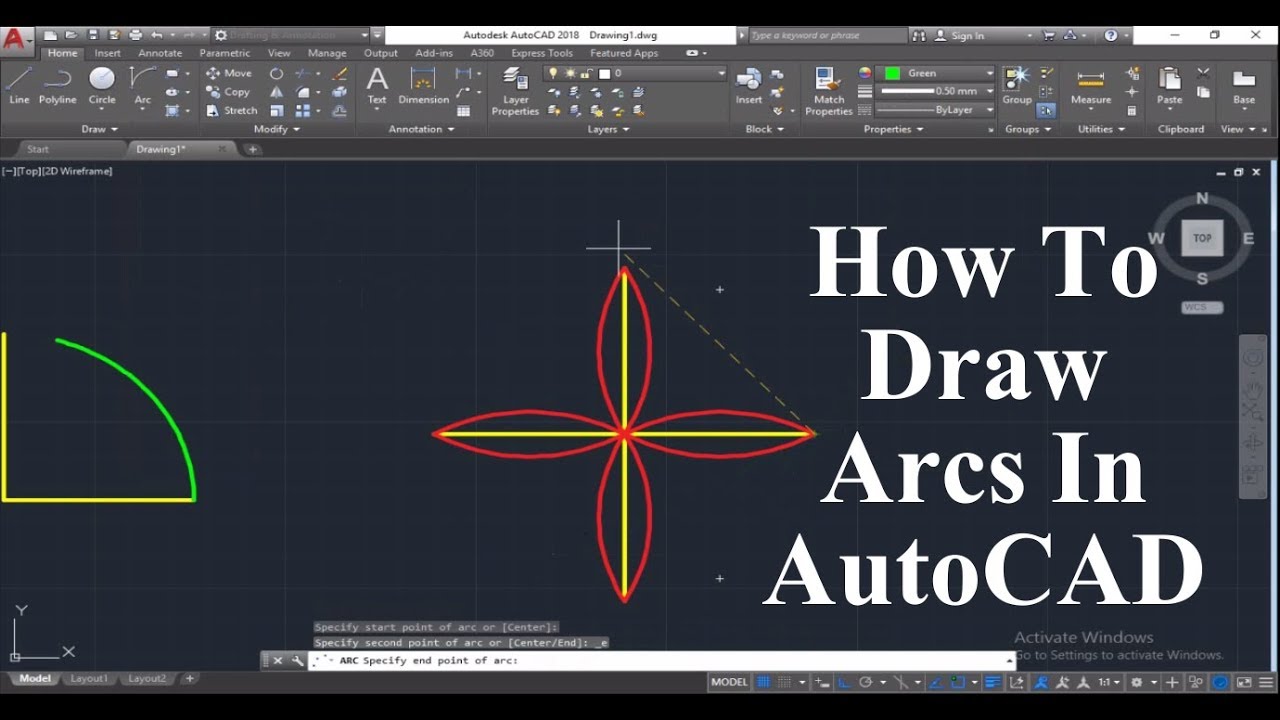Select the Circle tool

[x=102, y=85]
